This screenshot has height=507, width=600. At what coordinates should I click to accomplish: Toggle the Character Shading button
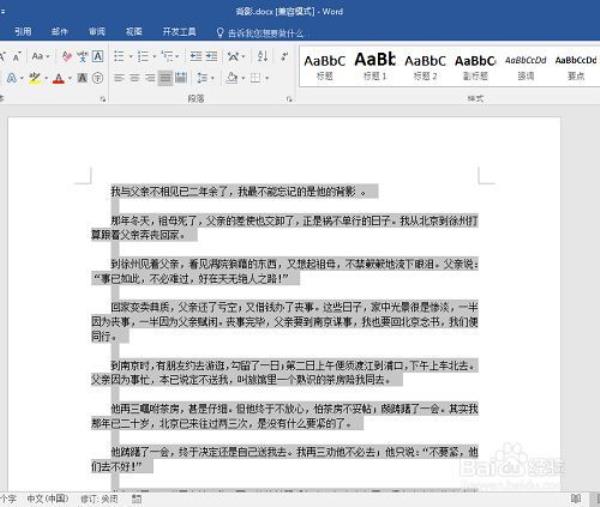coord(82,78)
